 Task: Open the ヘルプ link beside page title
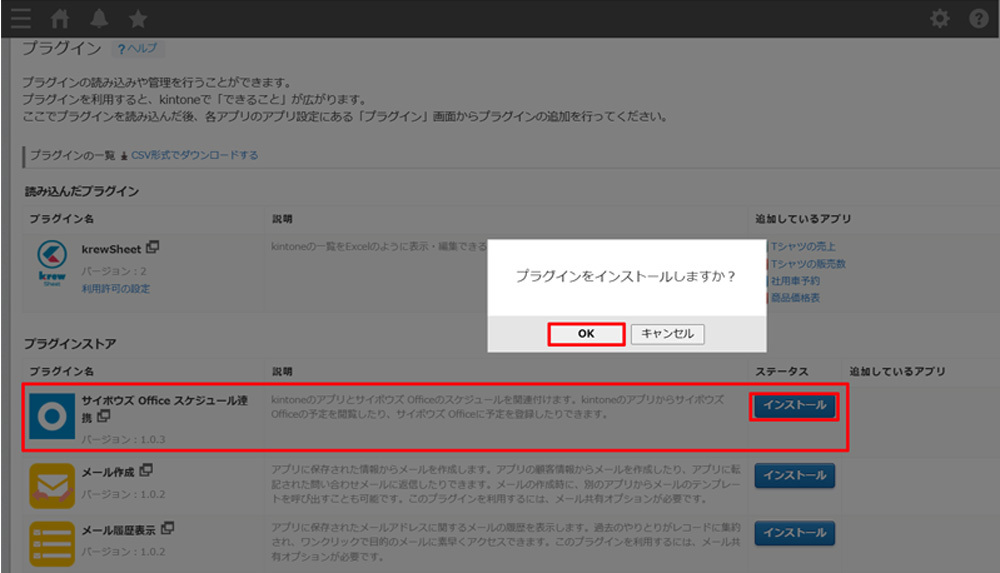point(137,48)
